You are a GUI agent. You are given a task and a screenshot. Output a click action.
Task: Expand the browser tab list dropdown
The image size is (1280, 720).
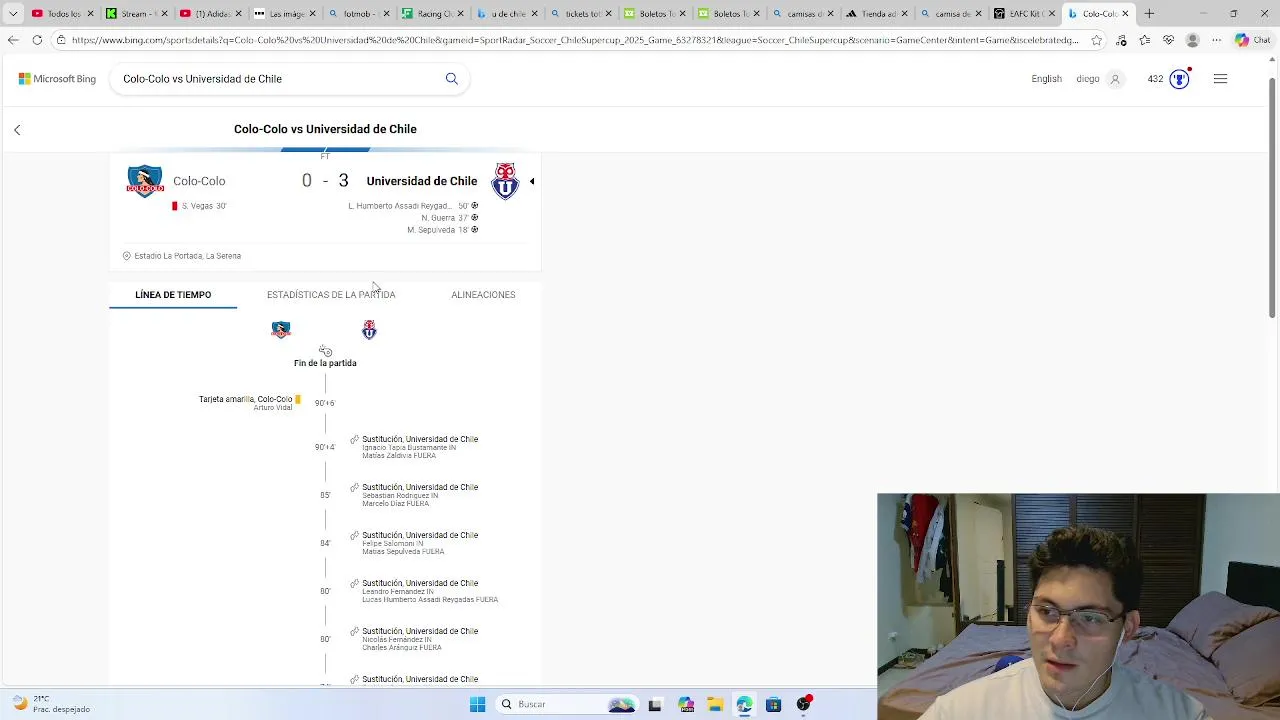point(13,14)
